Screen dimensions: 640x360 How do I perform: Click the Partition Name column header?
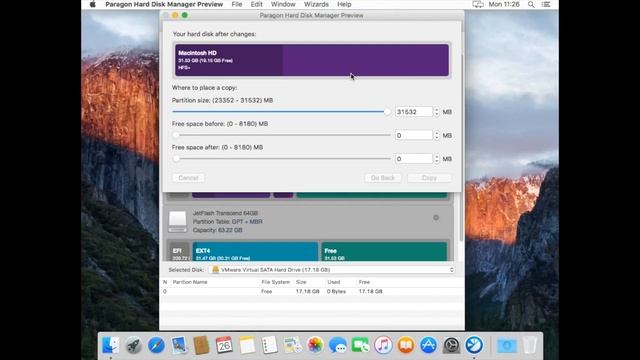pos(190,282)
